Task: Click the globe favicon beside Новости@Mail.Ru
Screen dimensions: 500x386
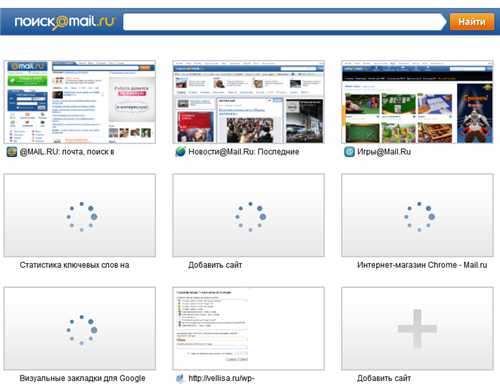Action: click(x=180, y=152)
